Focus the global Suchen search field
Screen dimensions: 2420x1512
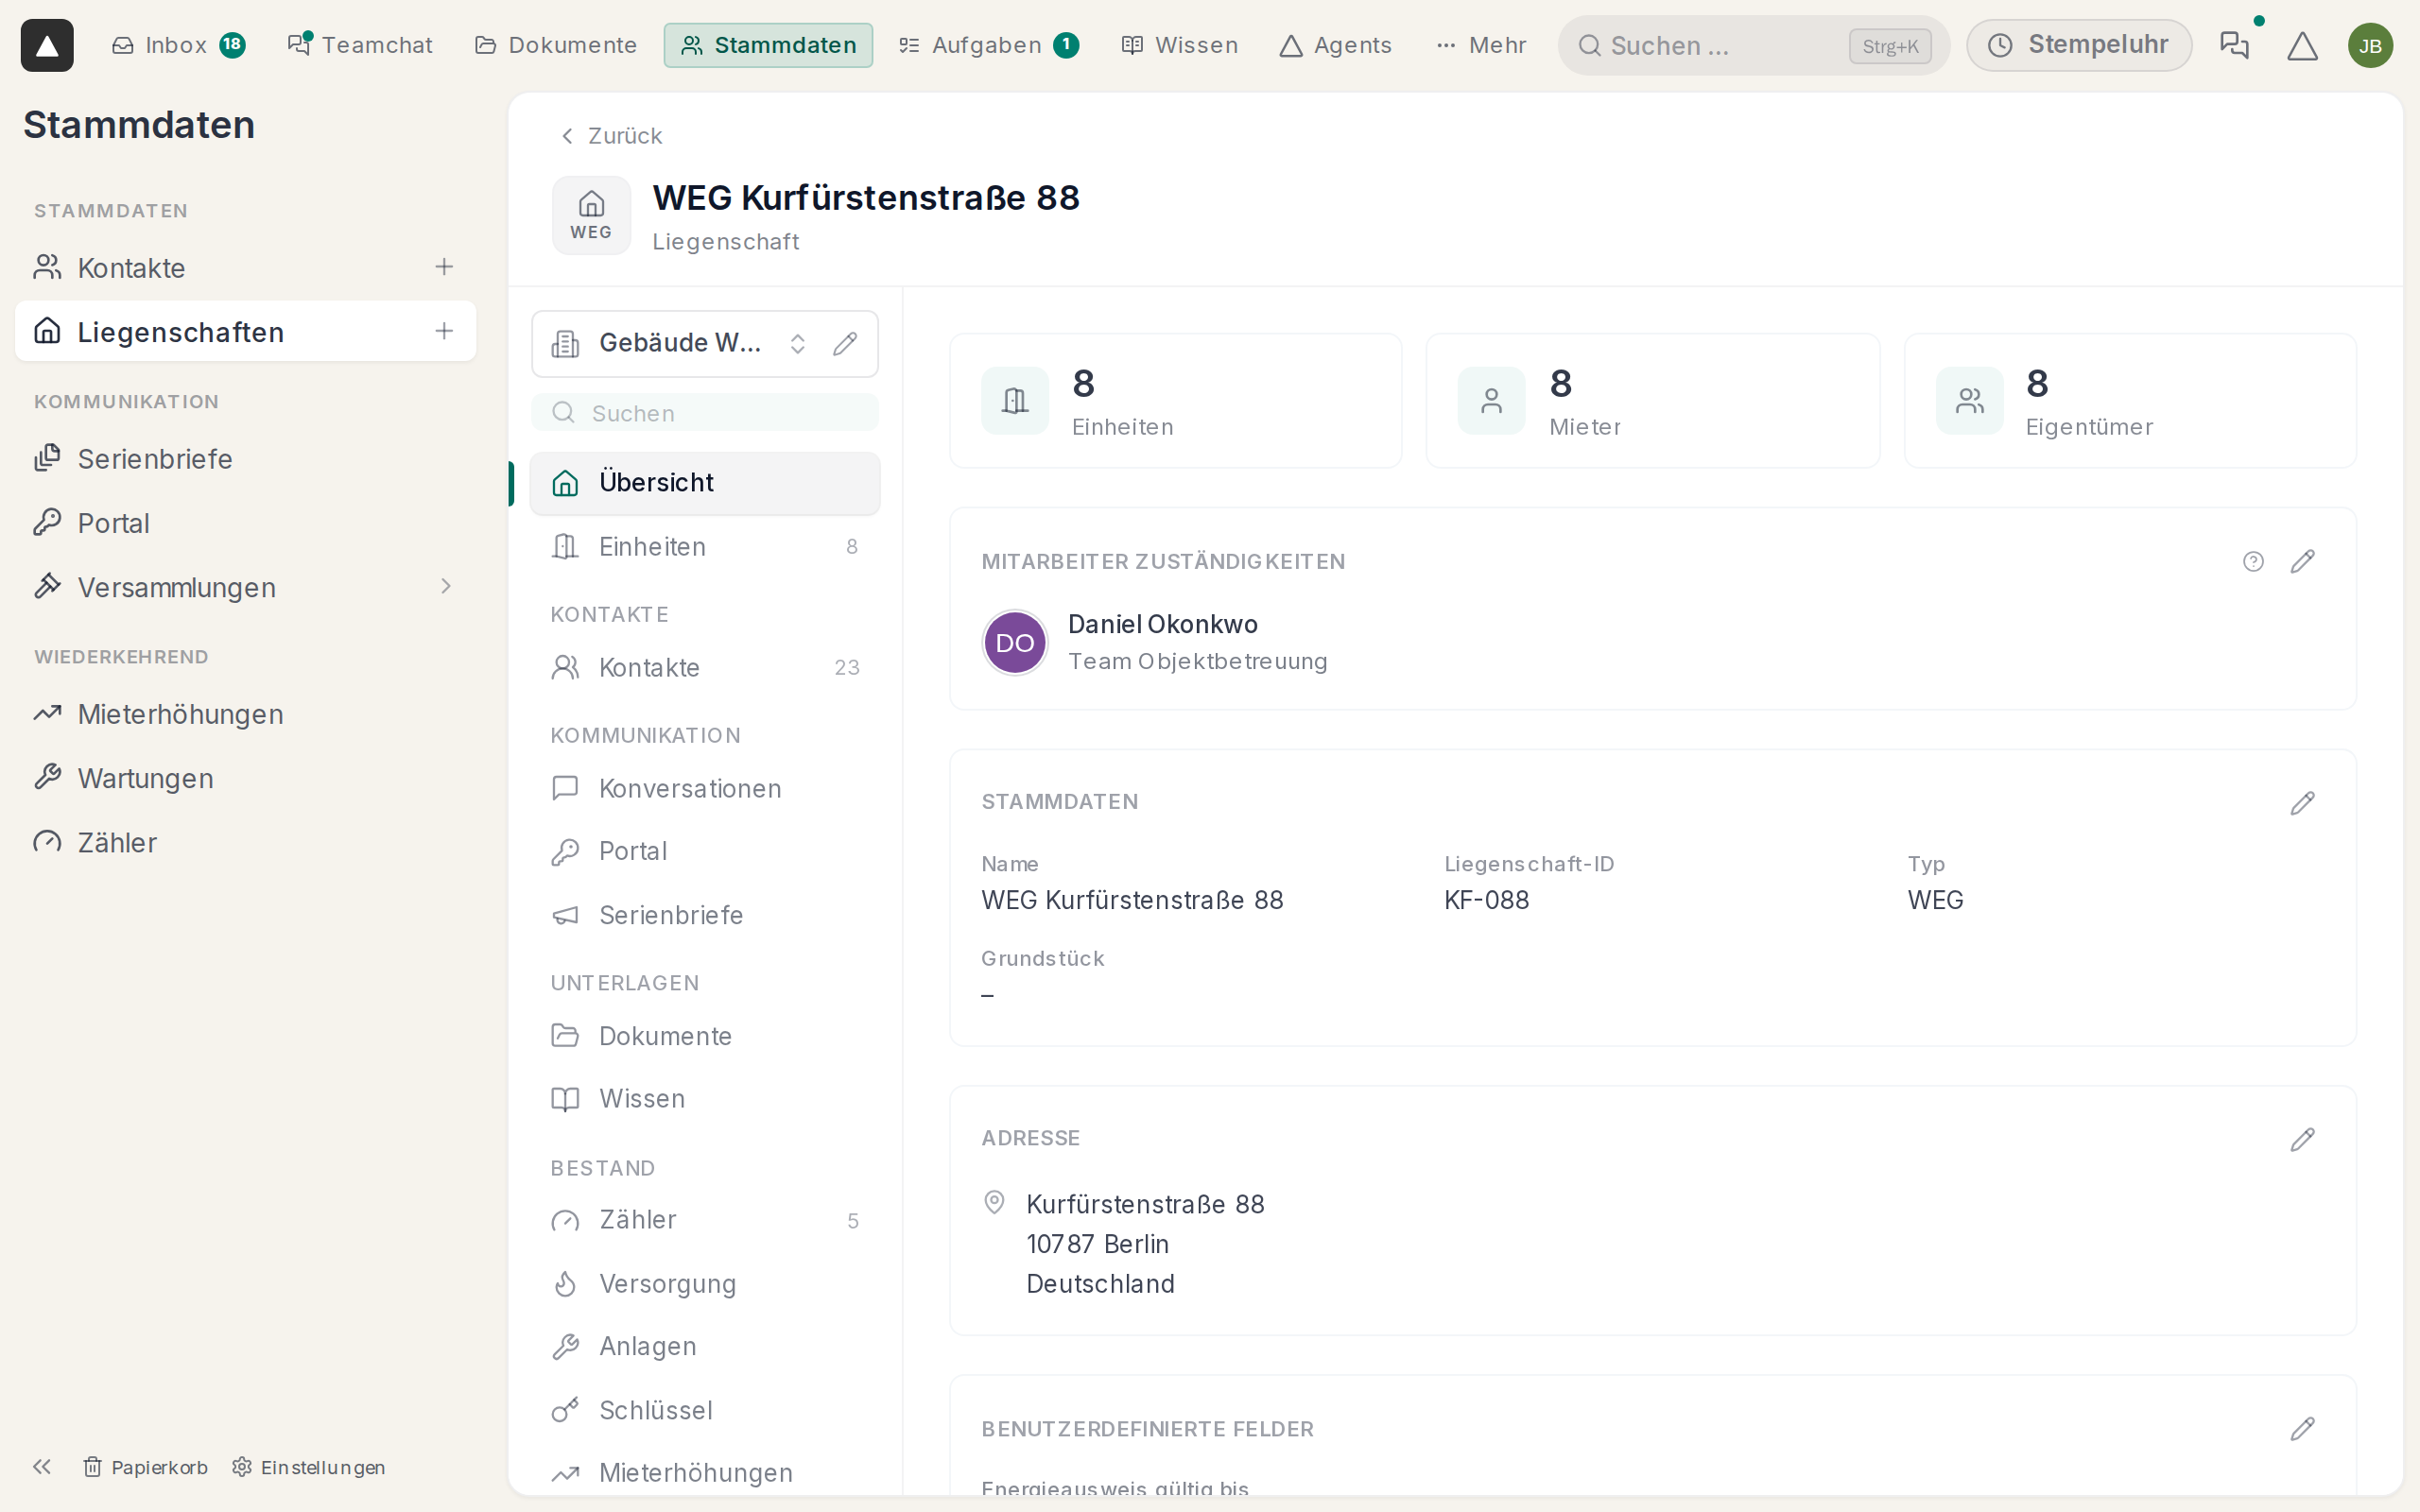click(x=1753, y=45)
